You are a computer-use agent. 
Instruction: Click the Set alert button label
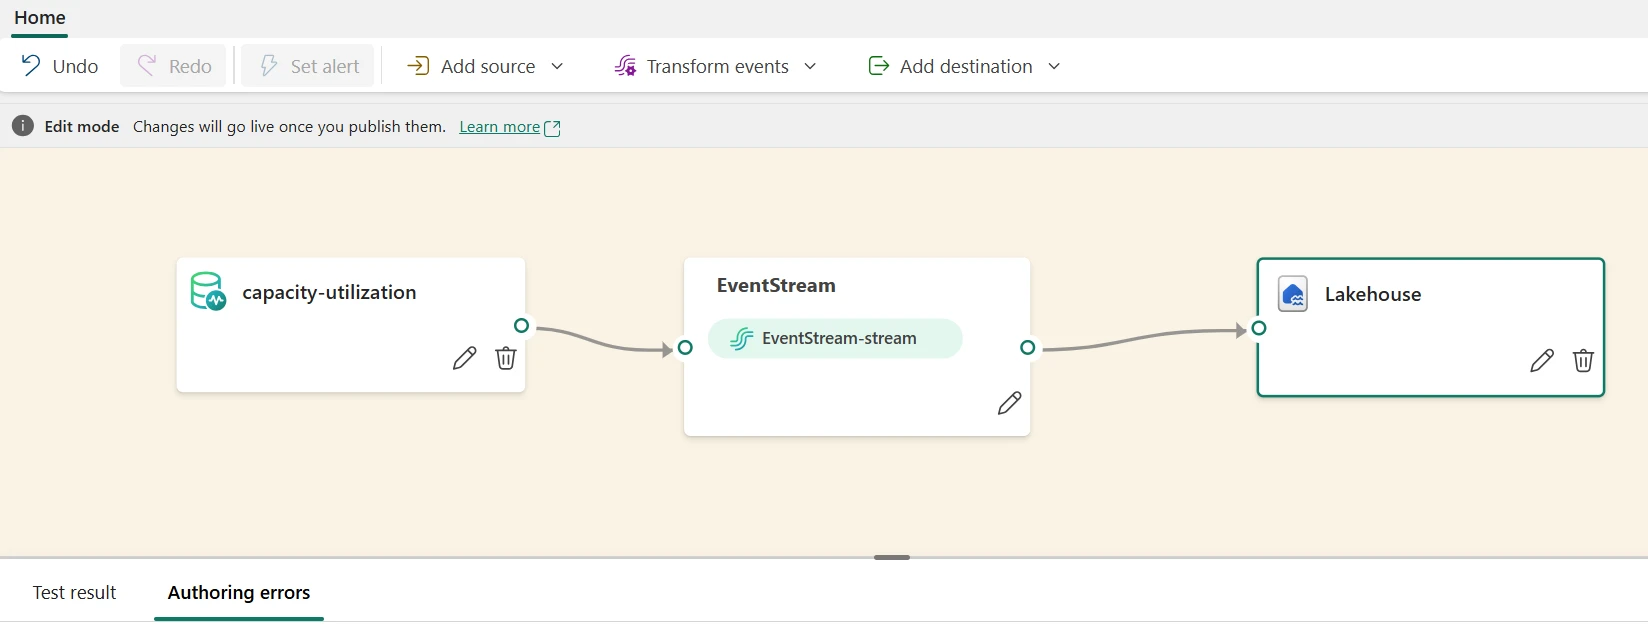(x=325, y=66)
